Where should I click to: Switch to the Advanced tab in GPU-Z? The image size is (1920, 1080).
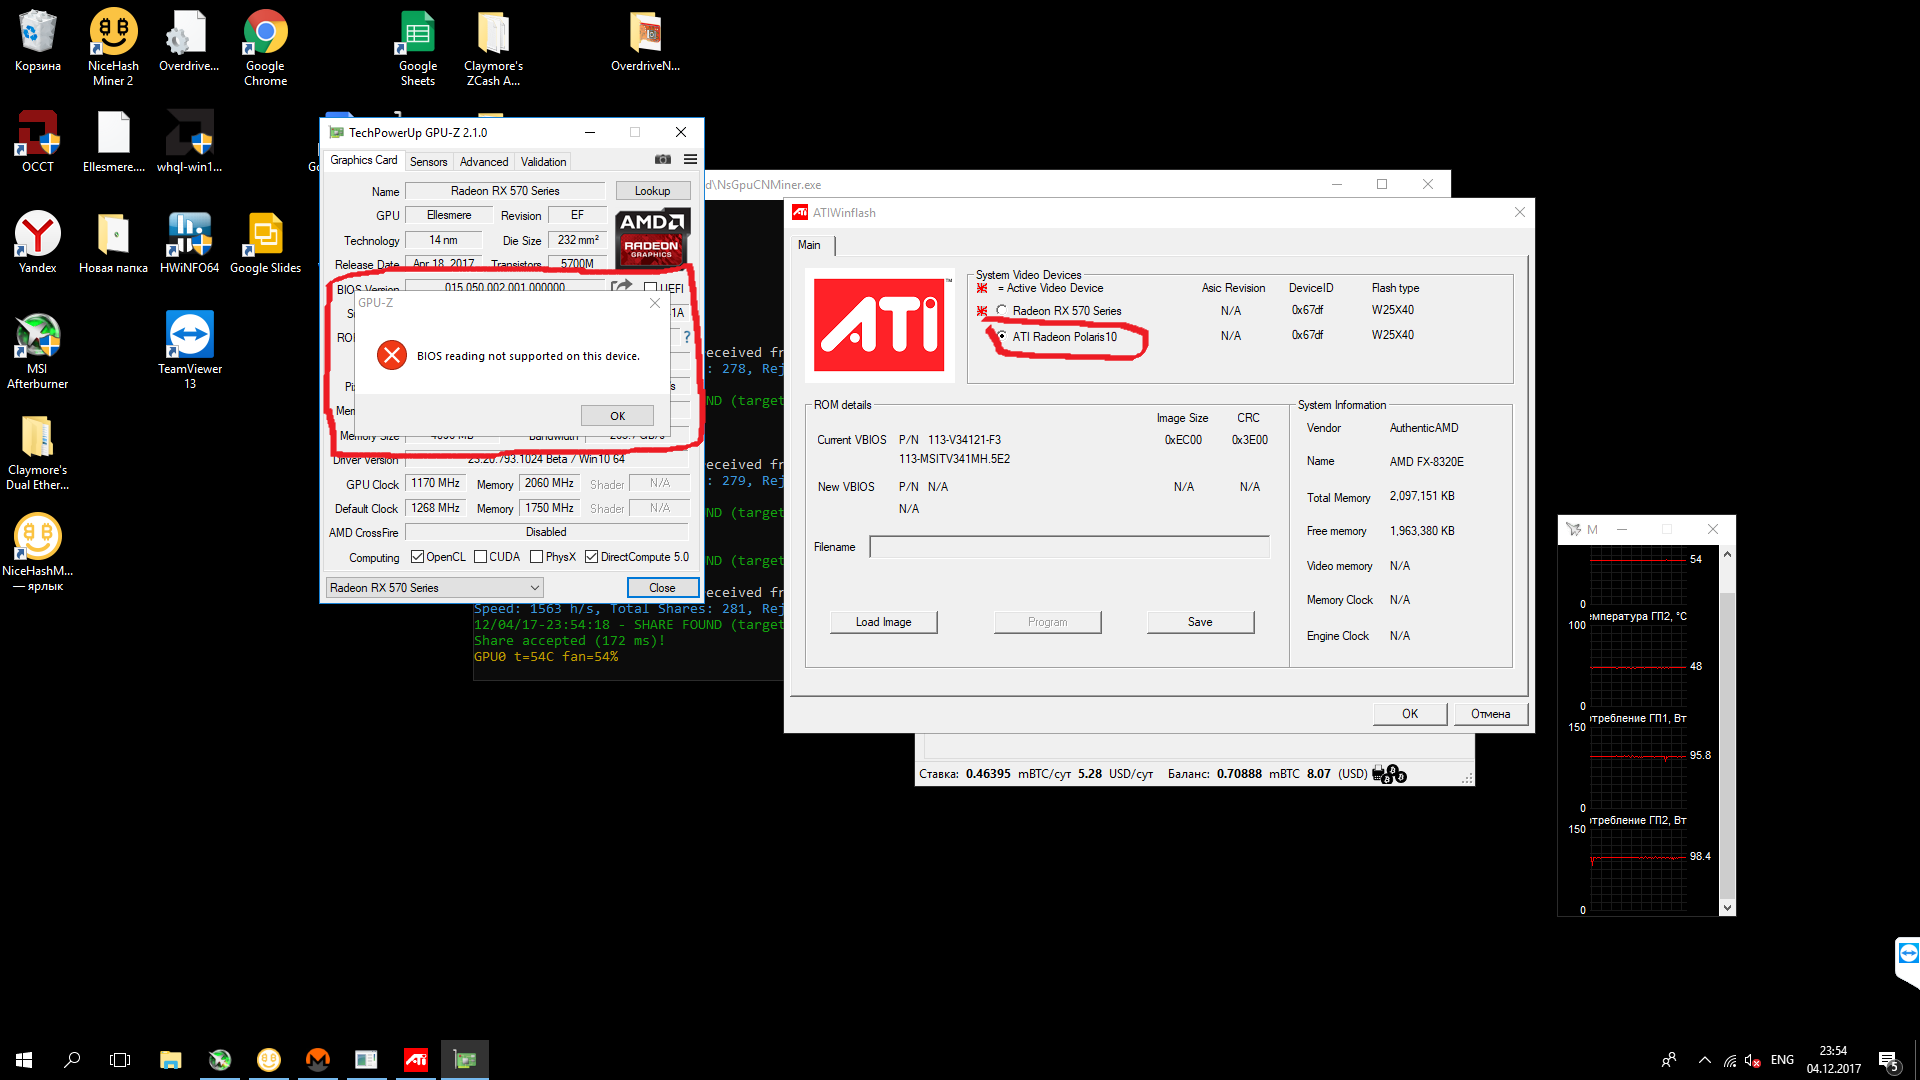coord(484,162)
